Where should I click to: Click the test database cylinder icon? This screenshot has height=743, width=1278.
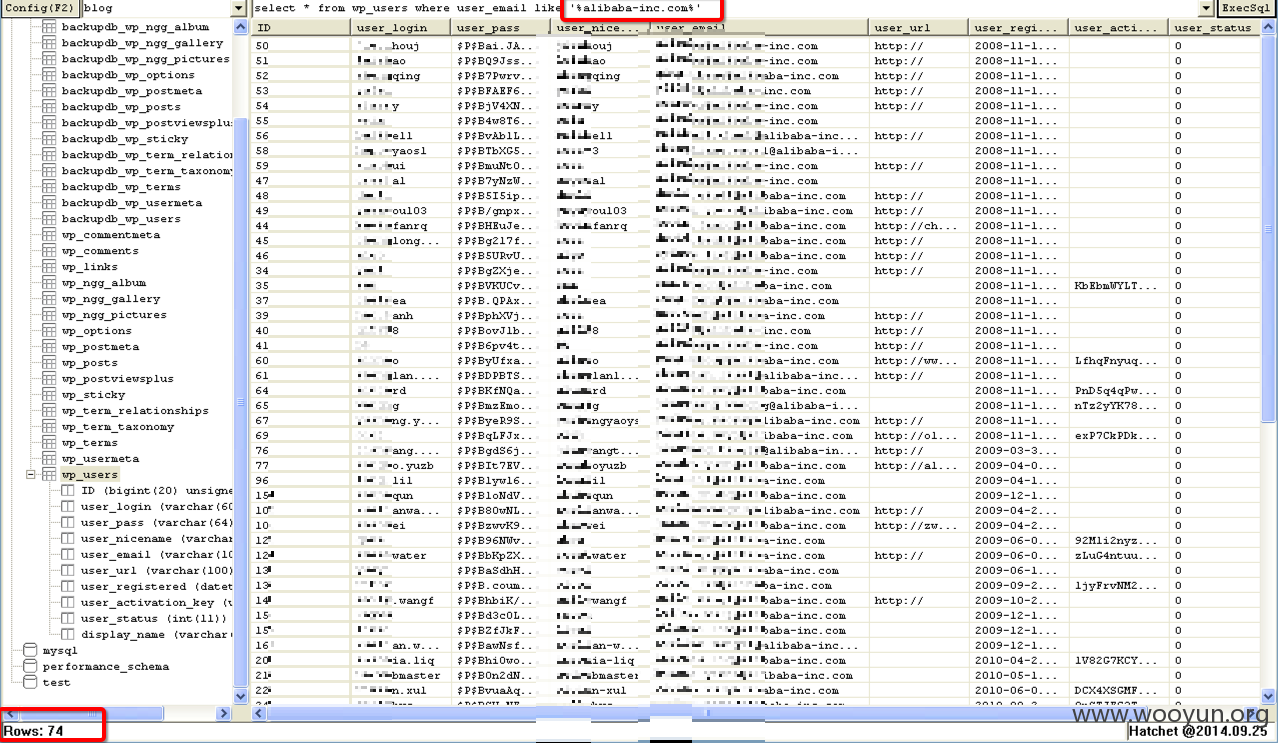click(30, 683)
